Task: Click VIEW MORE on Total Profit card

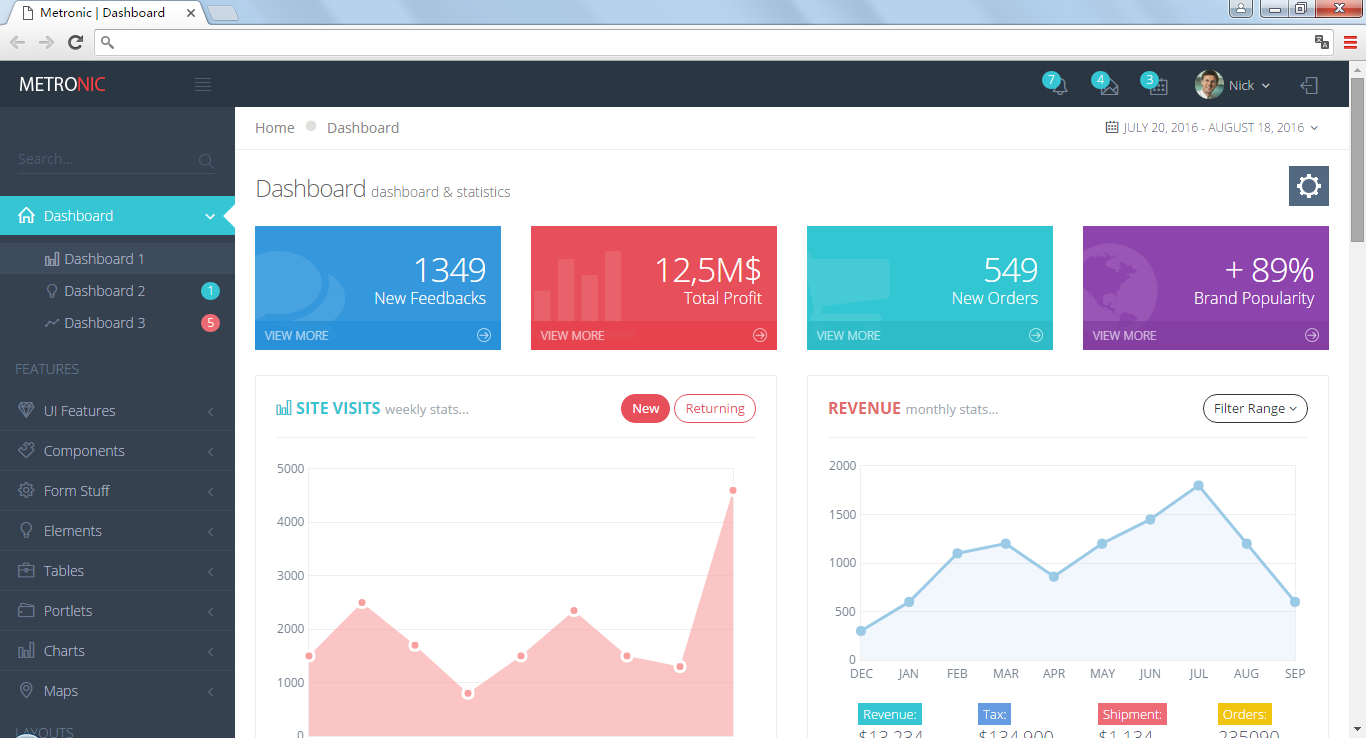Action: point(573,335)
